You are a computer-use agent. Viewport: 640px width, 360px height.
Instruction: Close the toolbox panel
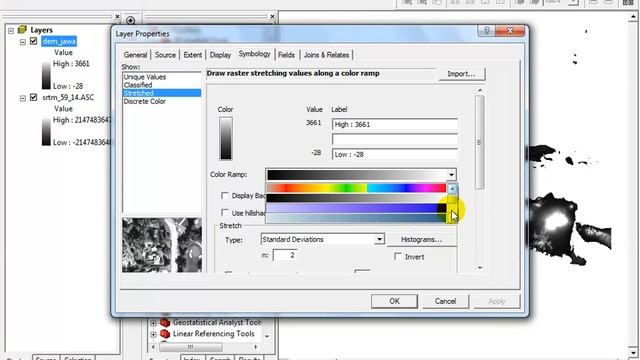tap(272, 17)
